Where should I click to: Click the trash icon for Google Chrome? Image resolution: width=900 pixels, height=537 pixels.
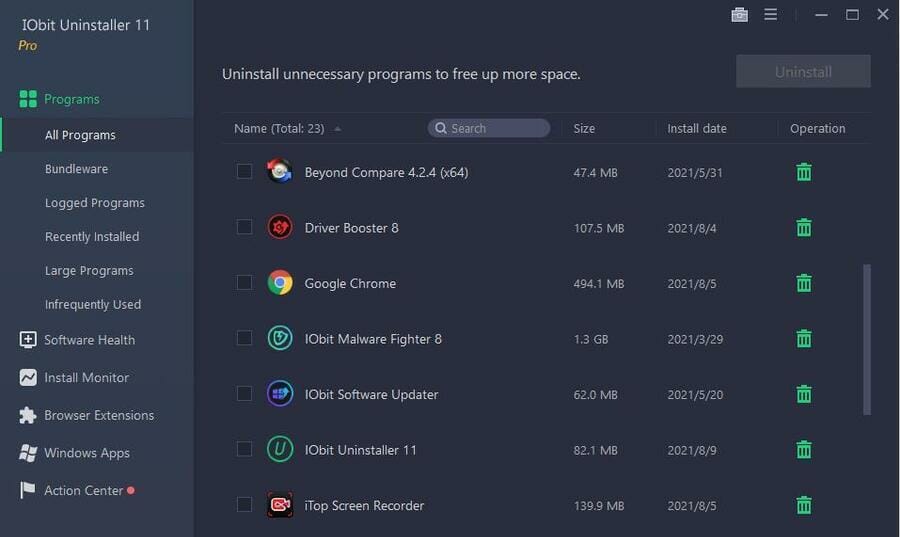[x=804, y=283]
